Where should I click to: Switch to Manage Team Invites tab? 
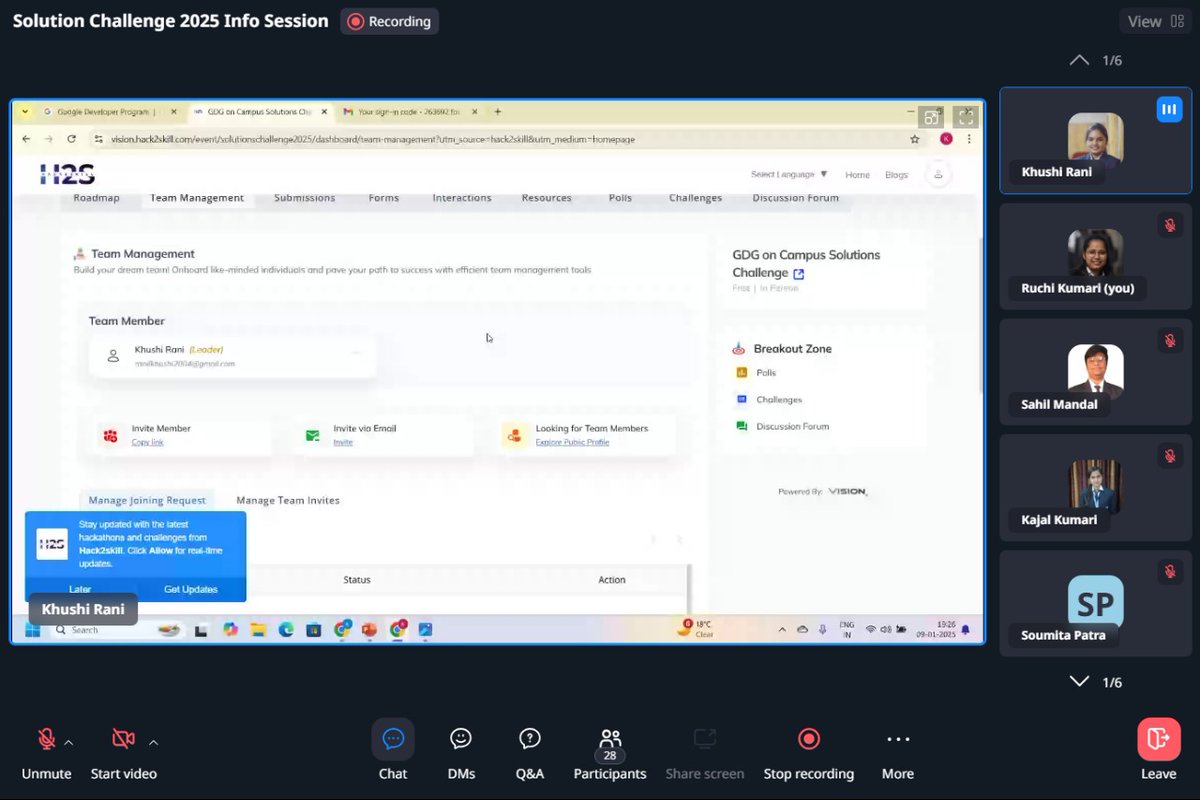[288, 500]
